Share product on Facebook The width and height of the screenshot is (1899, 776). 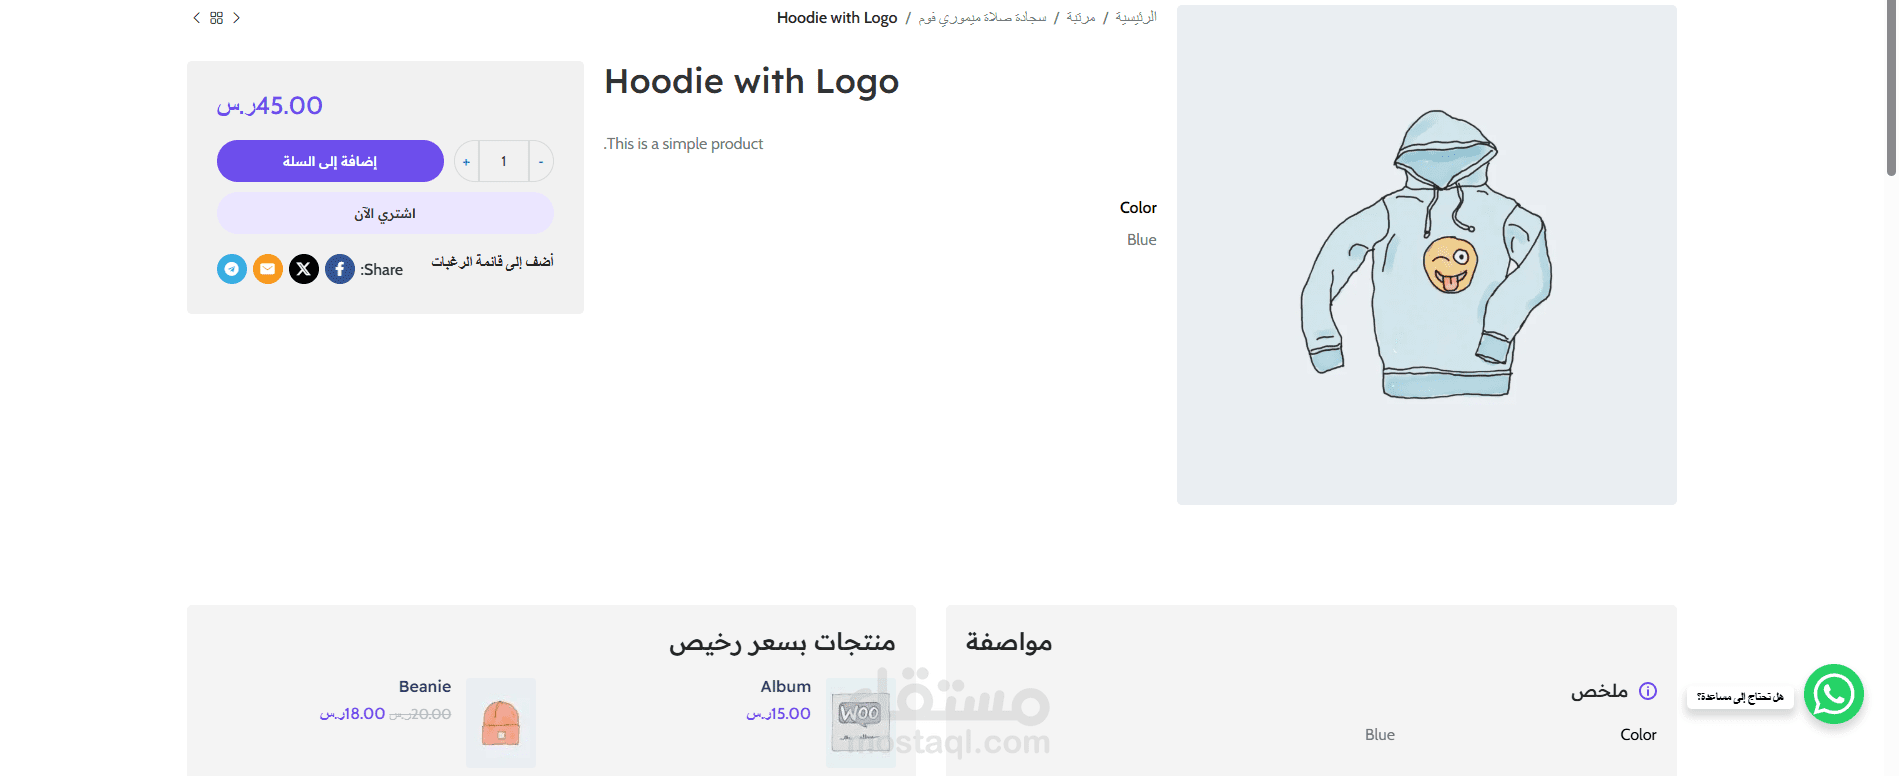click(x=340, y=269)
